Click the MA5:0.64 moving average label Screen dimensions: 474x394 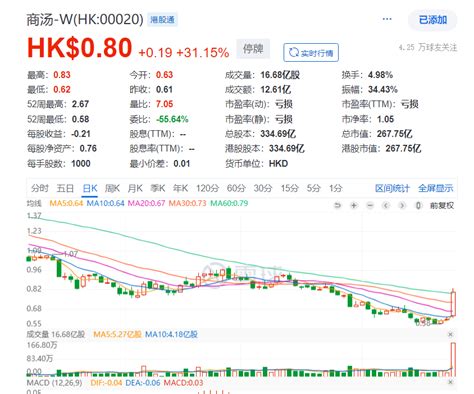[x=66, y=203]
